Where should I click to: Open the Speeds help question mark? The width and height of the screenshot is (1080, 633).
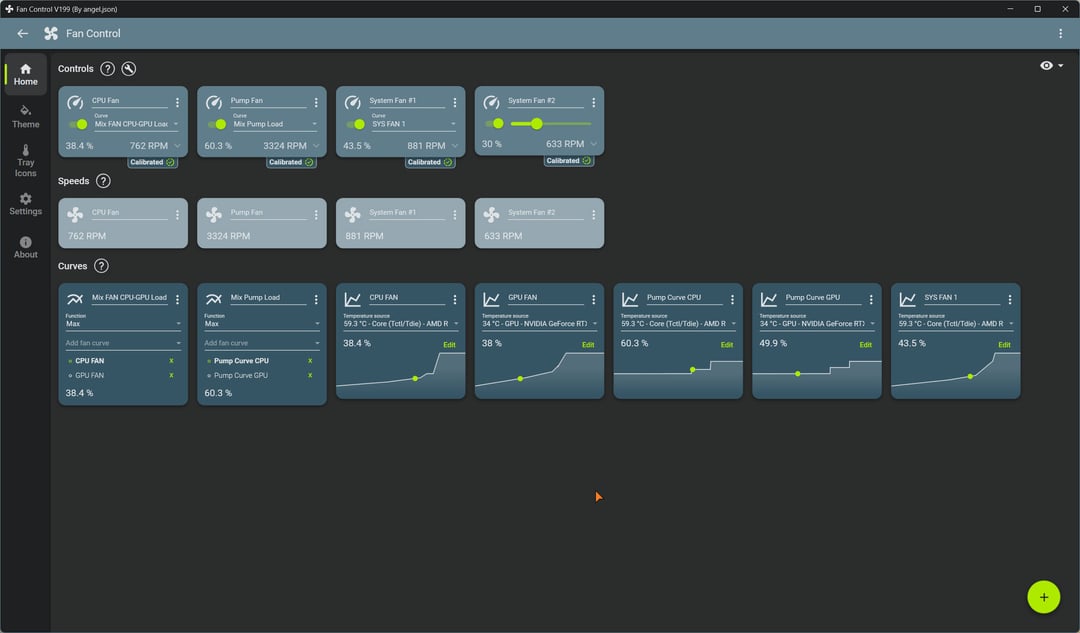tap(103, 180)
